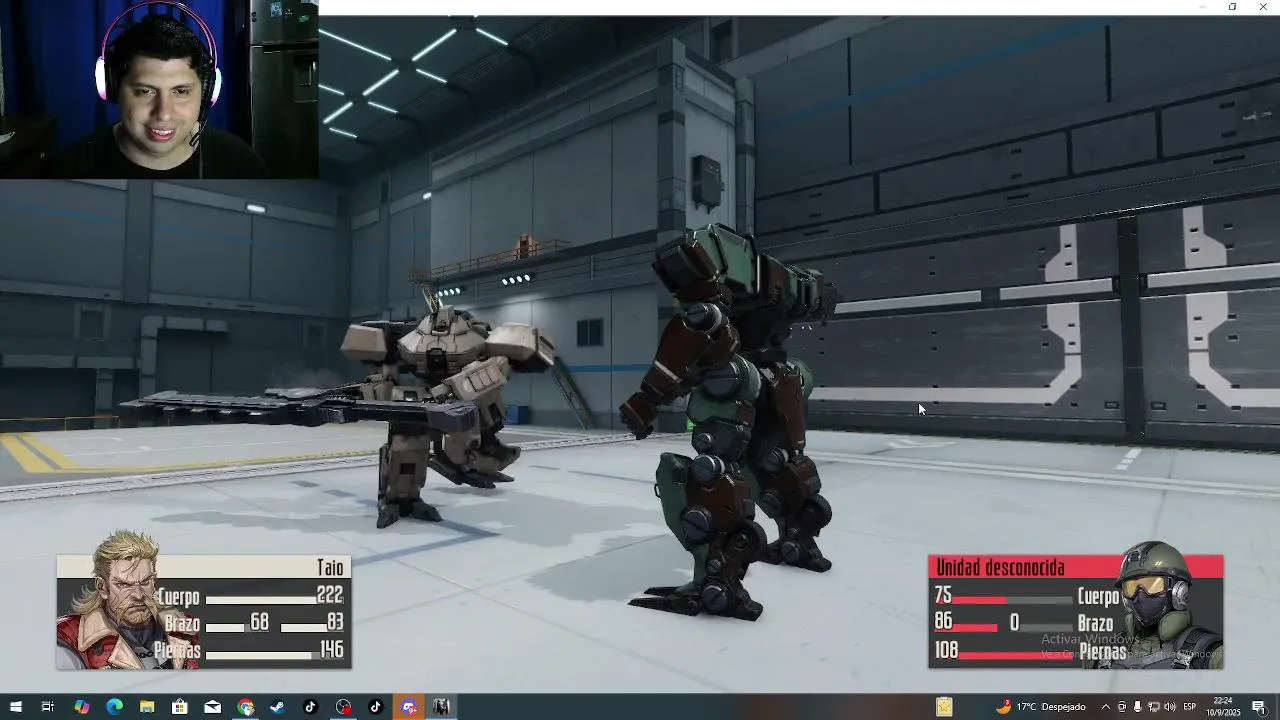Switch to Google Chrome on the taskbar
This screenshot has height=720, width=1280.
tap(245, 707)
